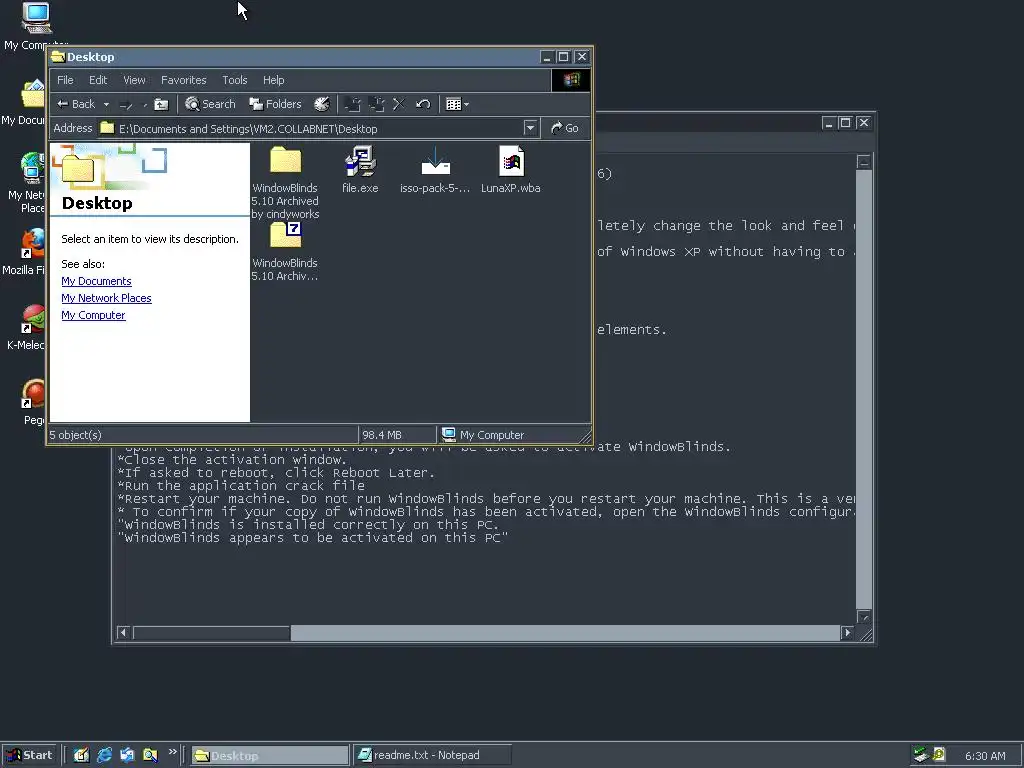Switch to Desktop taskbar button
The height and width of the screenshot is (768, 1024).
tap(270, 756)
